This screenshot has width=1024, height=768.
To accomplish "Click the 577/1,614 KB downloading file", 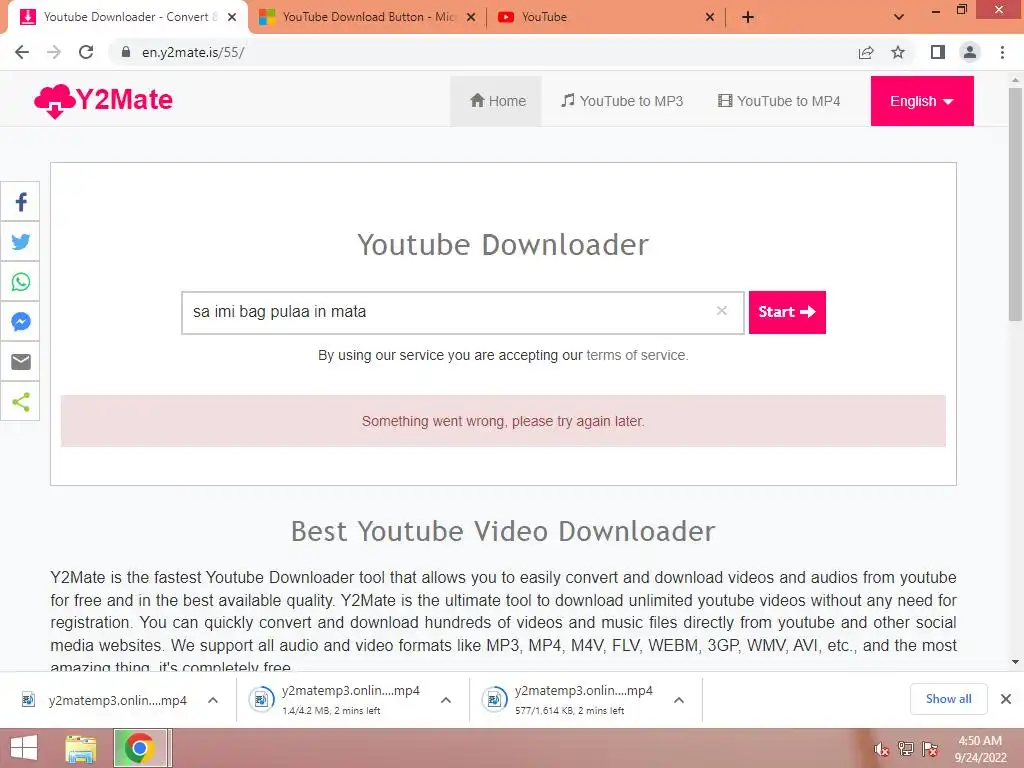I will [568, 699].
